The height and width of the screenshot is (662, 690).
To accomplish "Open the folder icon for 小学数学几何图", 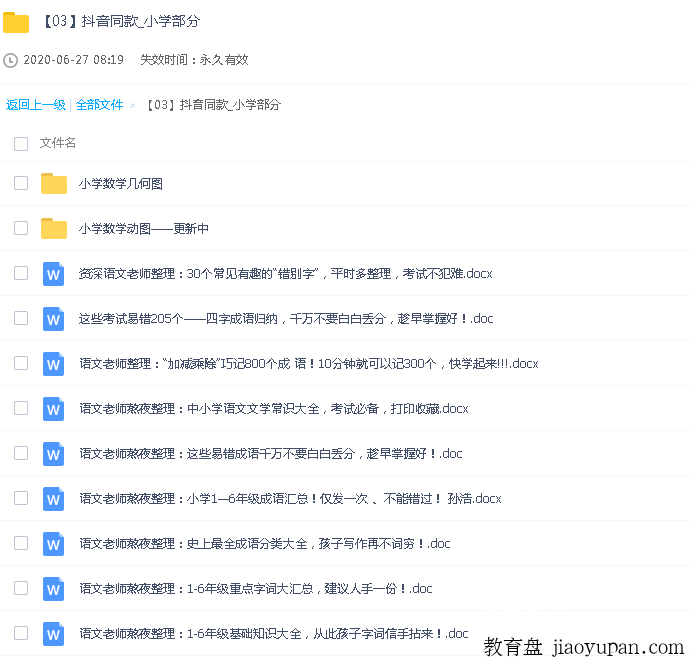I will click(54, 184).
